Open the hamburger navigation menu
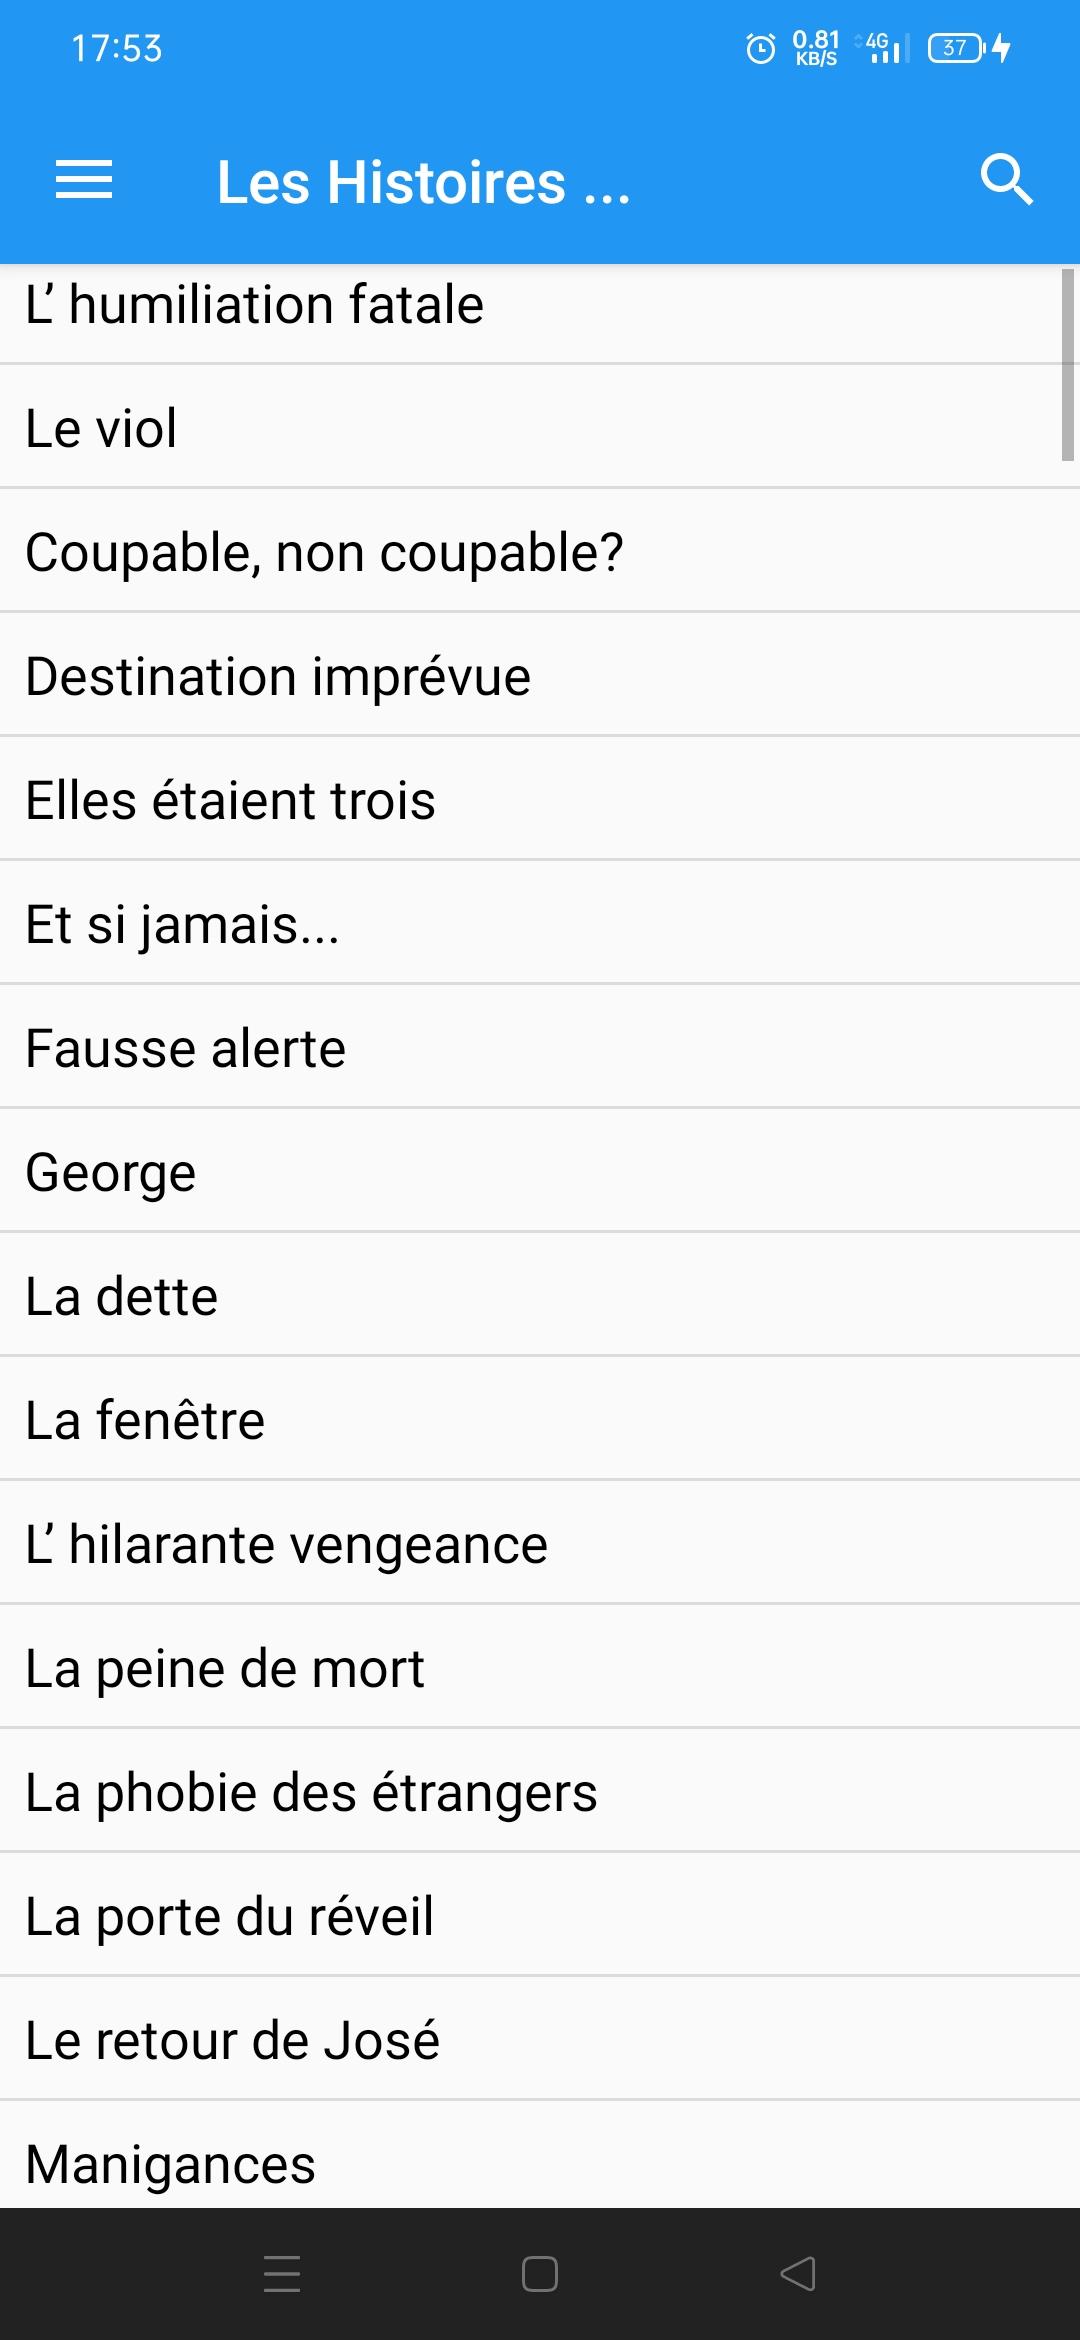The width and height of the screenshot is (1080, 2340). 84,180
